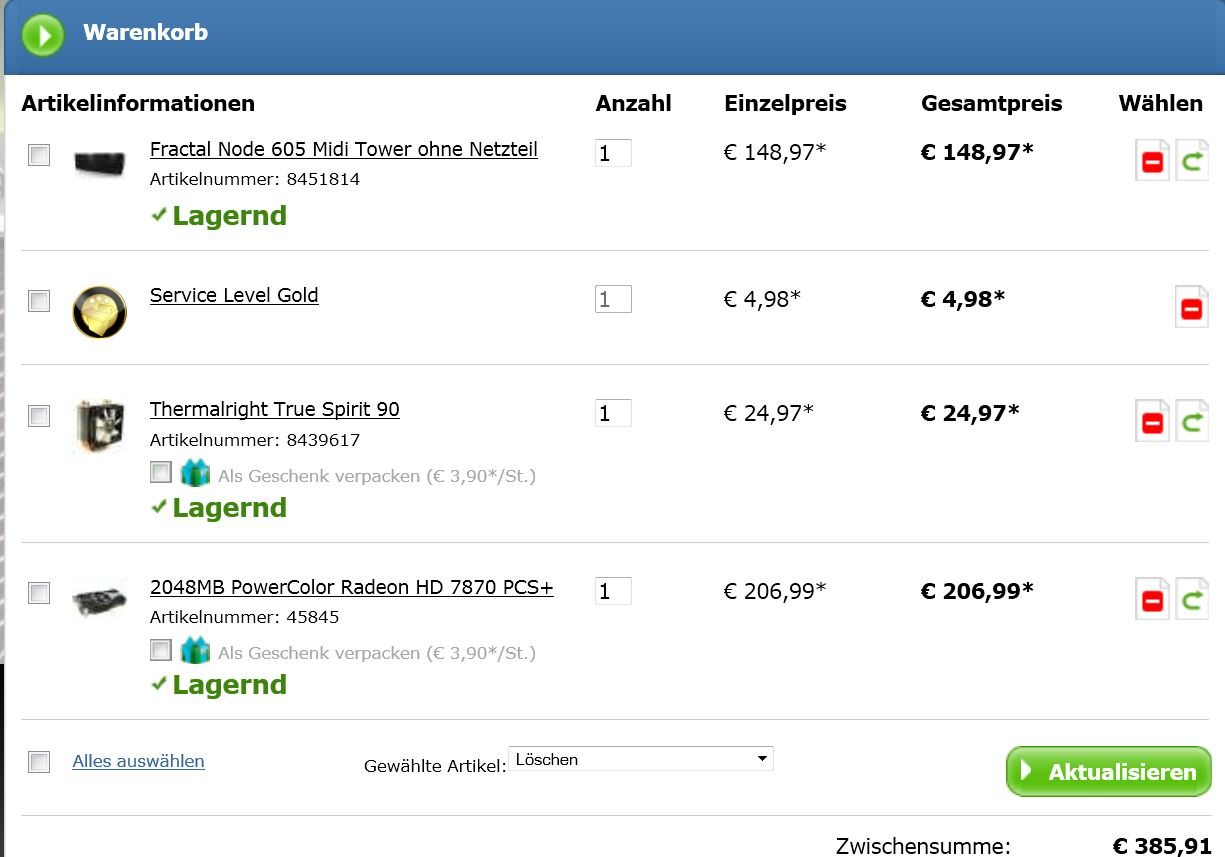Click the Radeon graphics card thumbnail
1225x857 pixels.
(99, 599)
